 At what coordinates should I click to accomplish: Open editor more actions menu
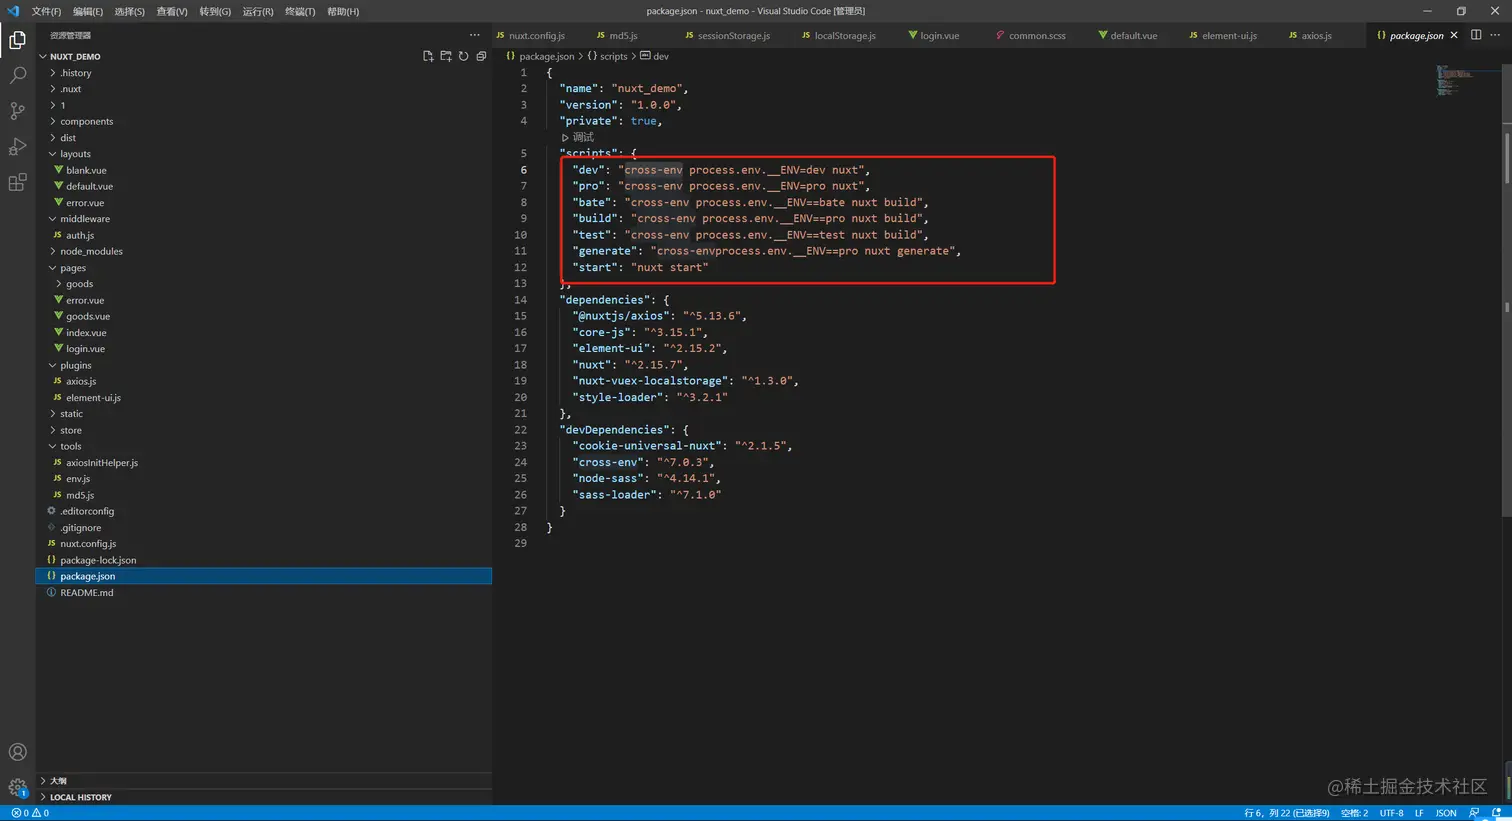tap(1496, 35)
